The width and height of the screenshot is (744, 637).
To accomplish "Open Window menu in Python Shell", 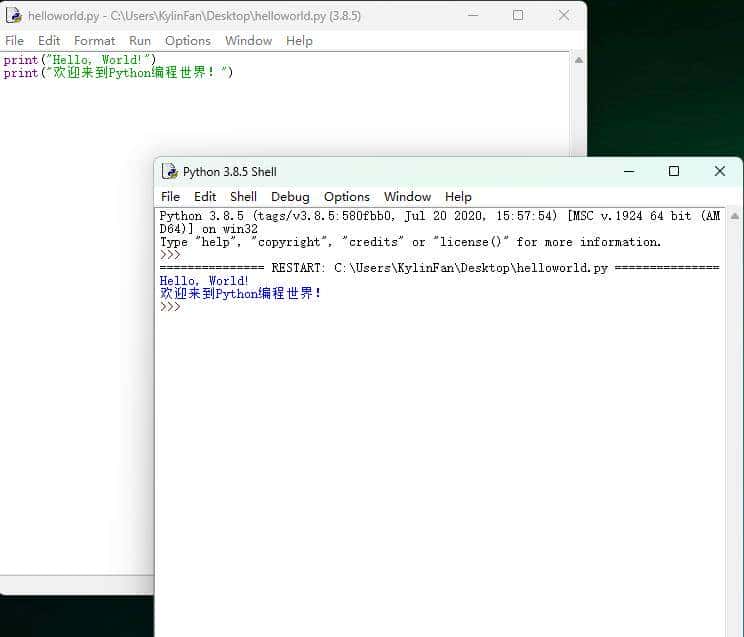I will [407, 197].
